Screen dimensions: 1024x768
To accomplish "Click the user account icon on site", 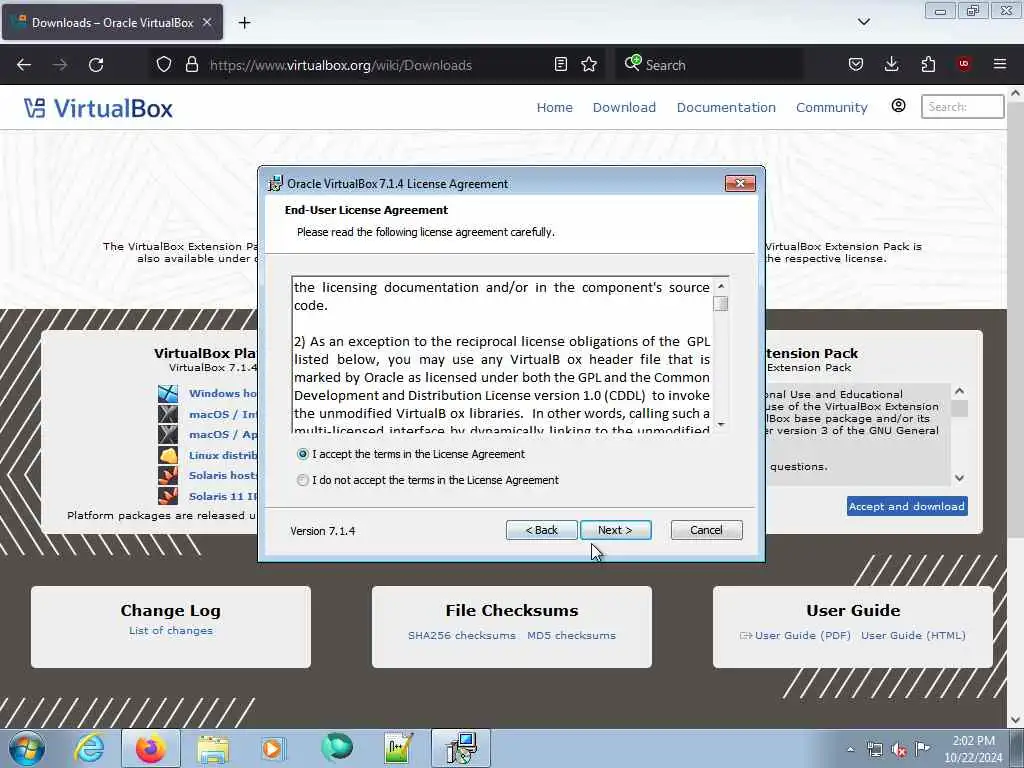I will [899, 106].
